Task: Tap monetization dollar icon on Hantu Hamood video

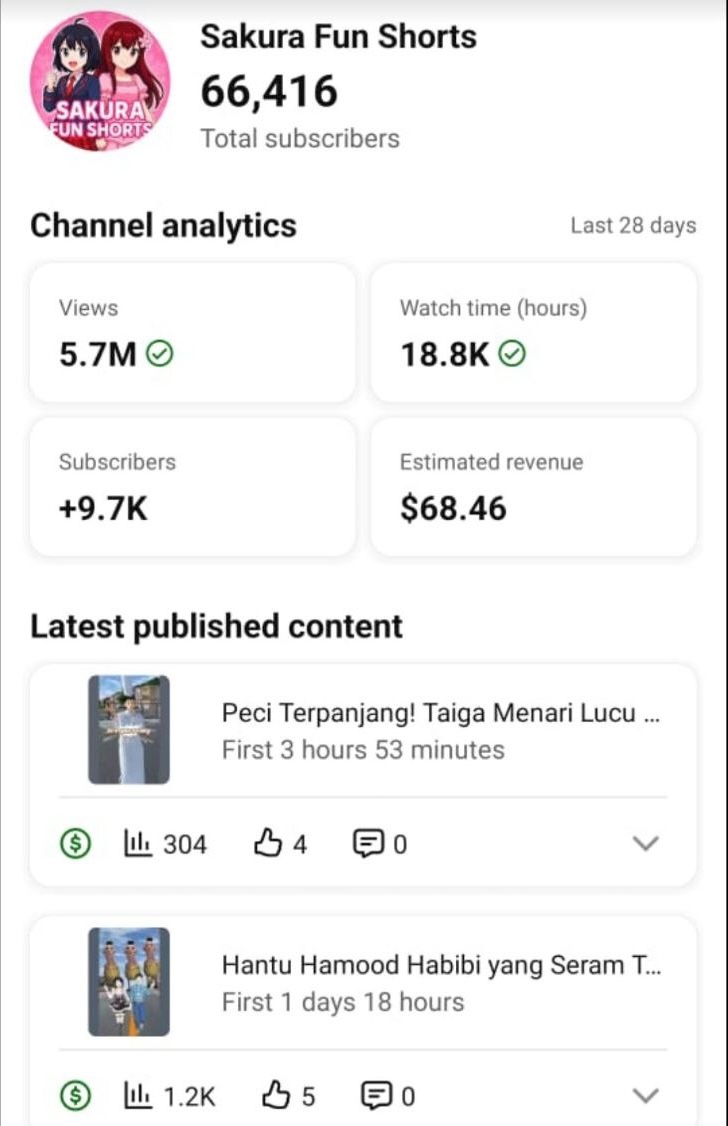Action: click(75, 1096)
